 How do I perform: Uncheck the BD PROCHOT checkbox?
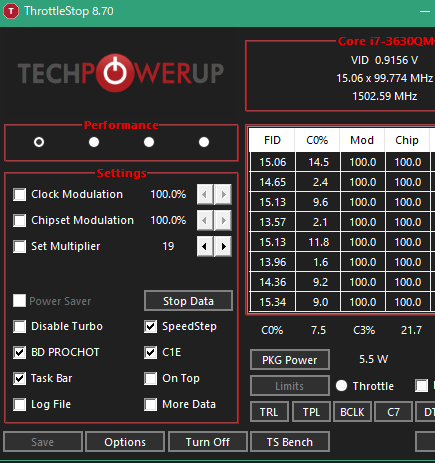coord(19,352)
